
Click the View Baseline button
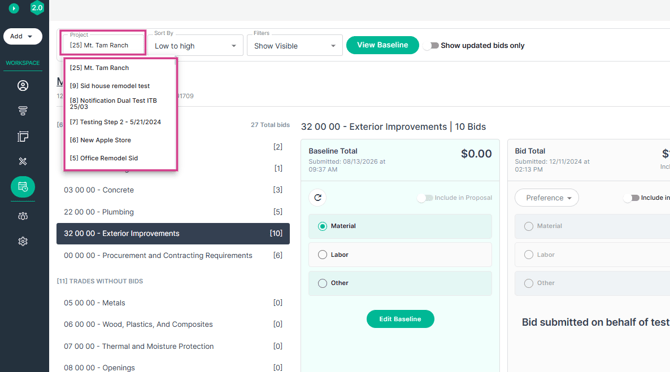[x=382, y=45]
